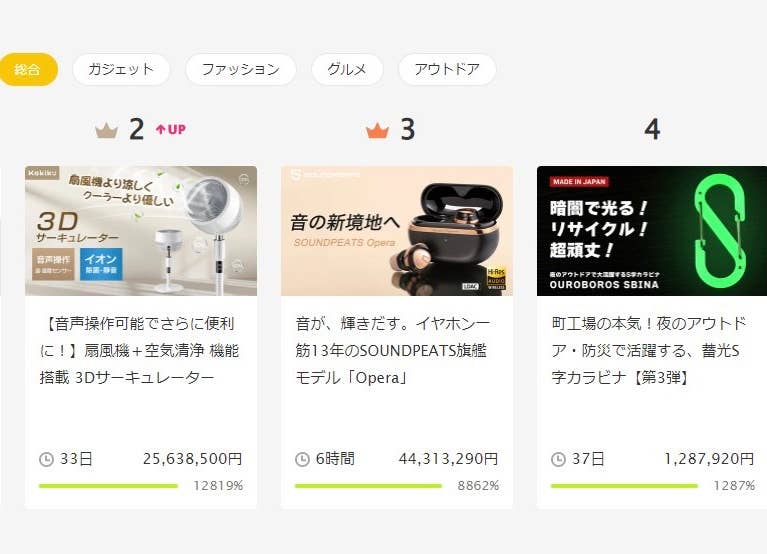
Task: Open the グルメ category tab
Action: 347,69
